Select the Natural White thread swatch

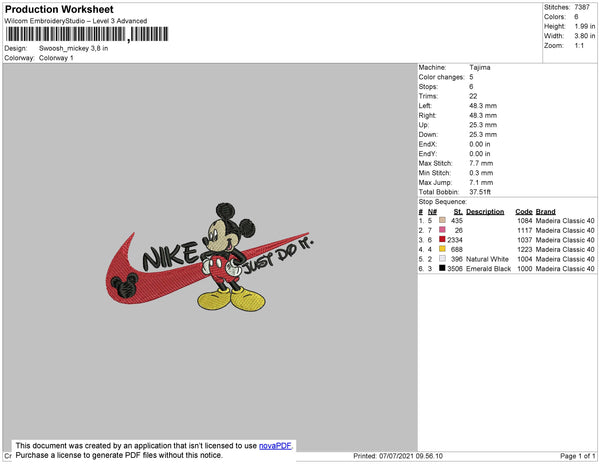(442, 258)
